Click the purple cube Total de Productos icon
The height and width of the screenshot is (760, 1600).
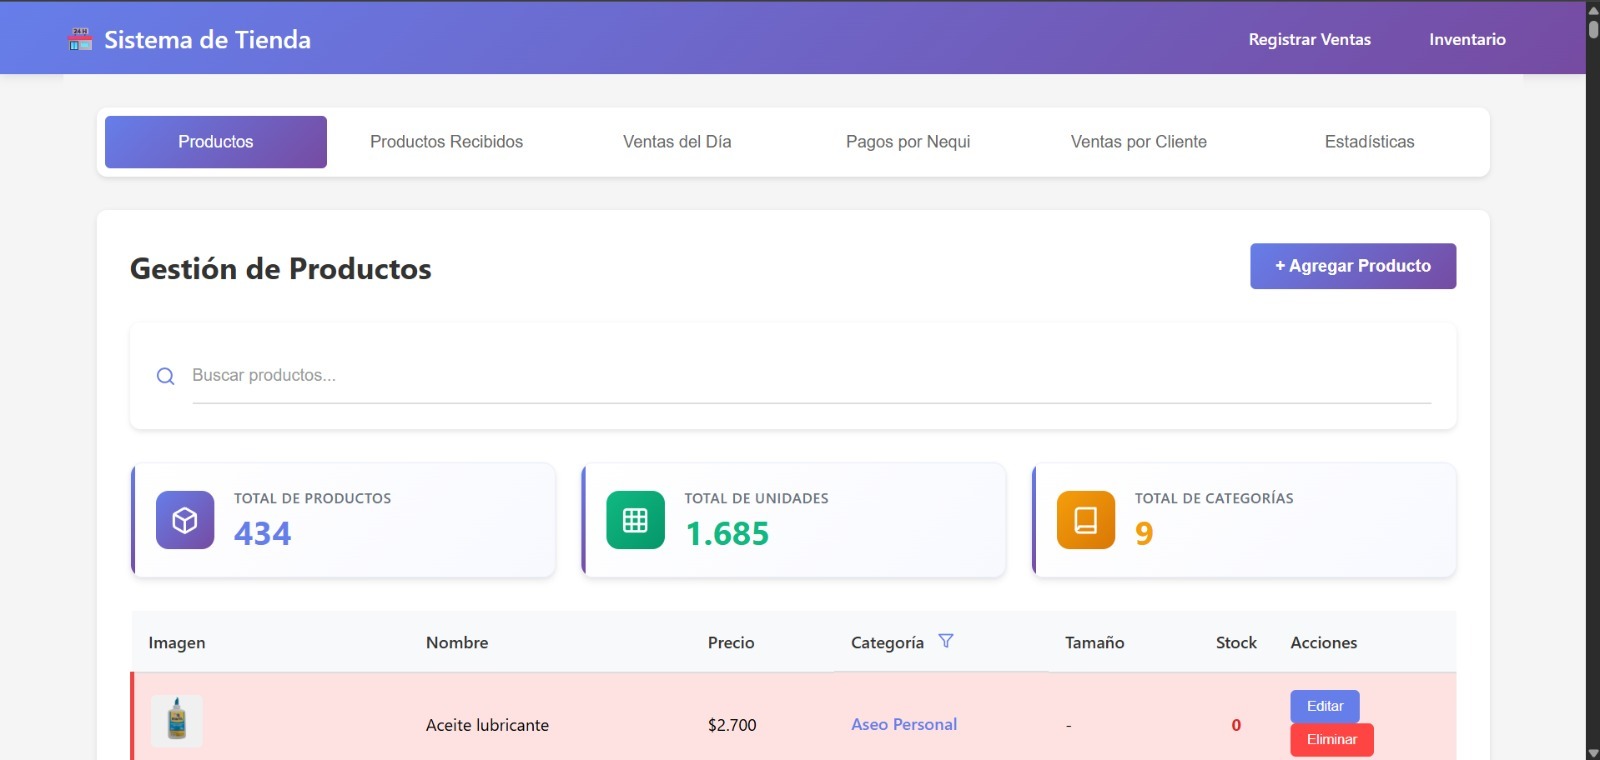point(185,520)
